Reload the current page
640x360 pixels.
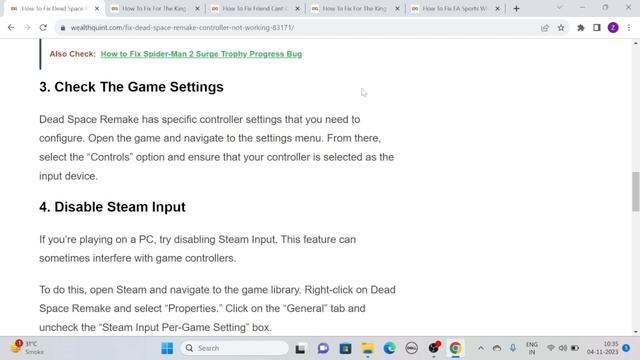coord(43,27)
